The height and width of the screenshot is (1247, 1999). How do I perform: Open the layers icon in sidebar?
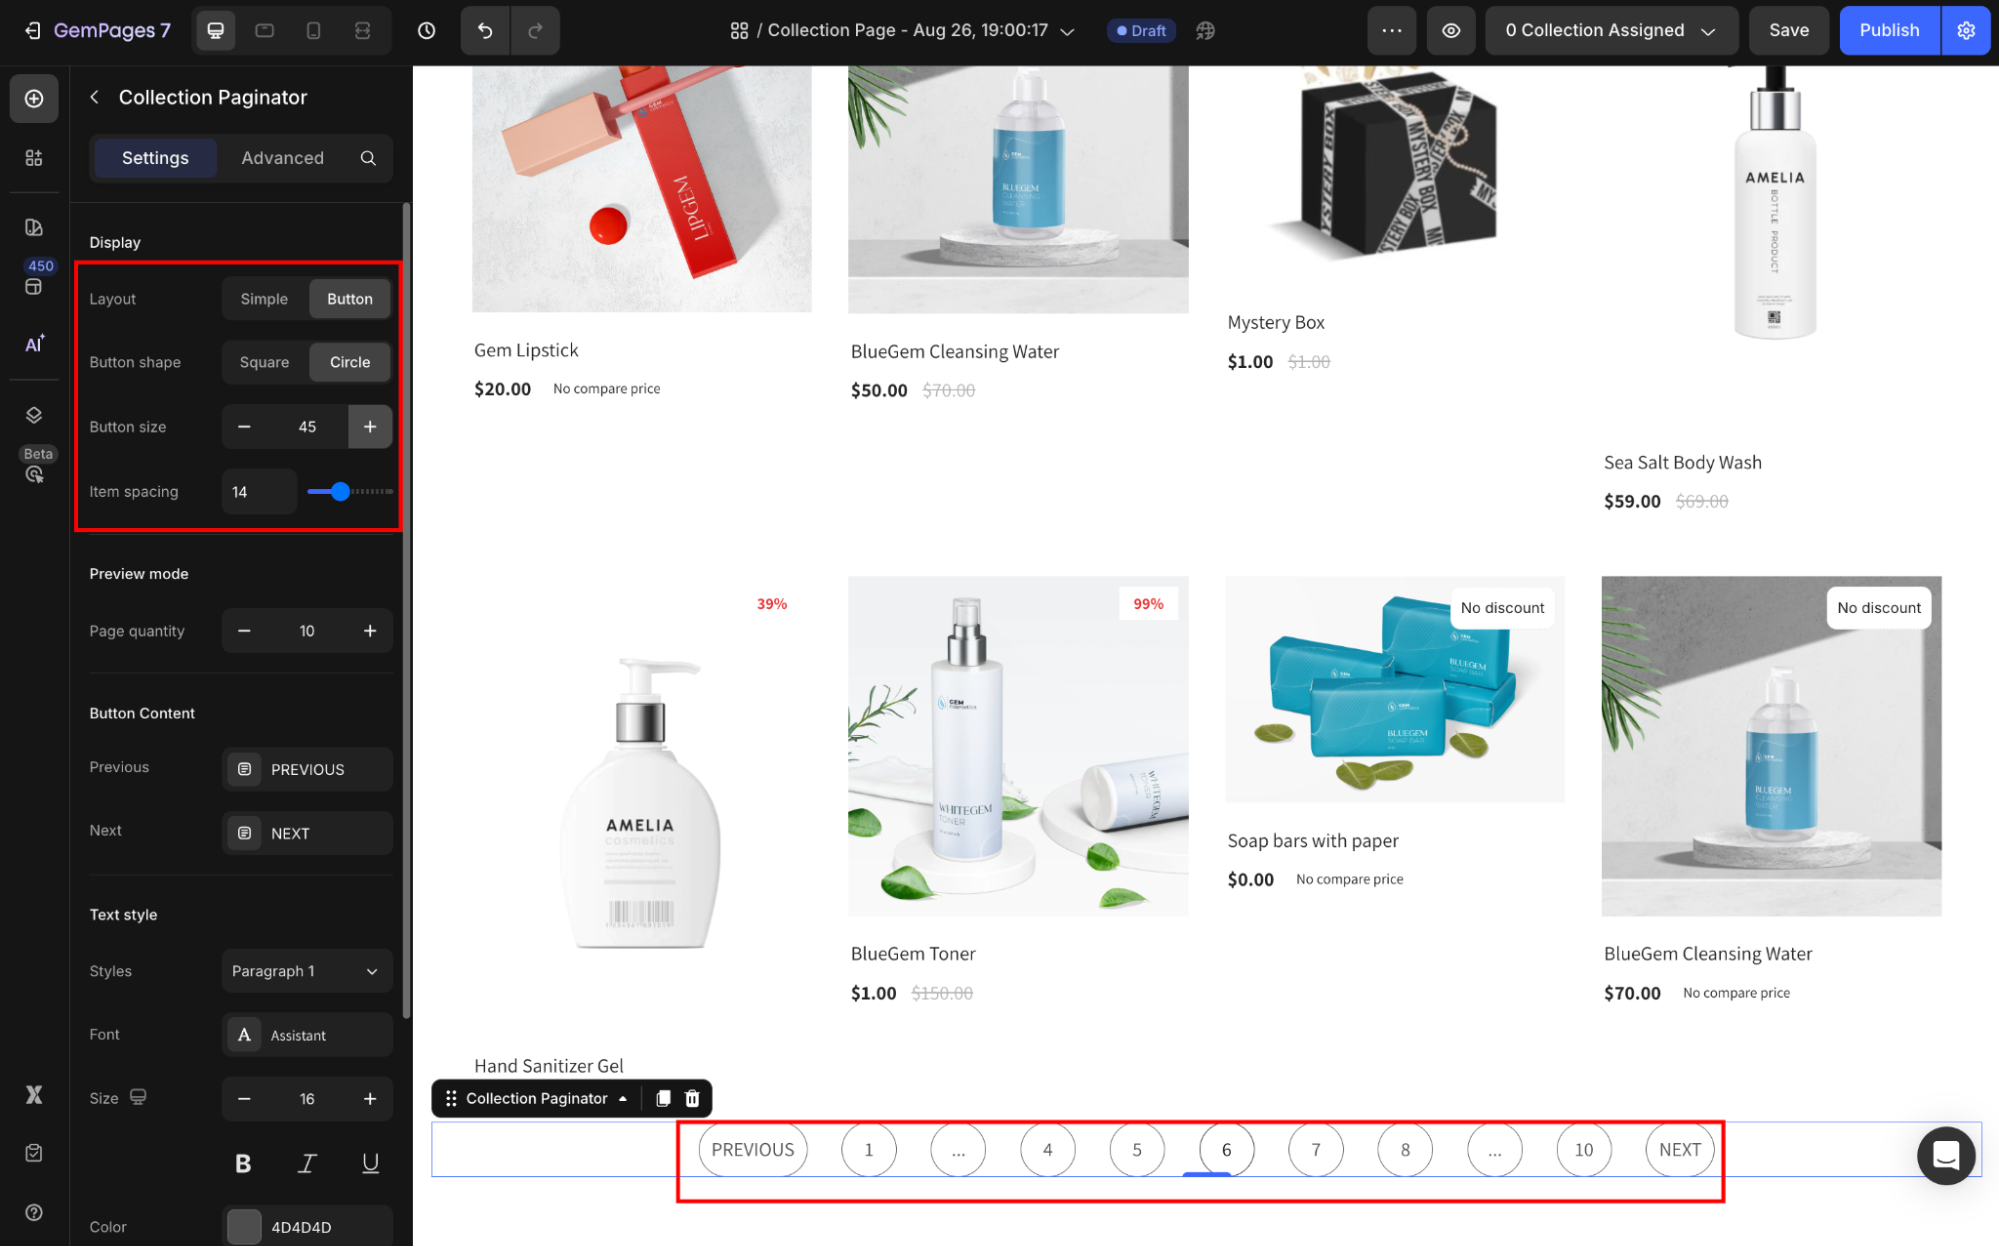coord(34,415)
